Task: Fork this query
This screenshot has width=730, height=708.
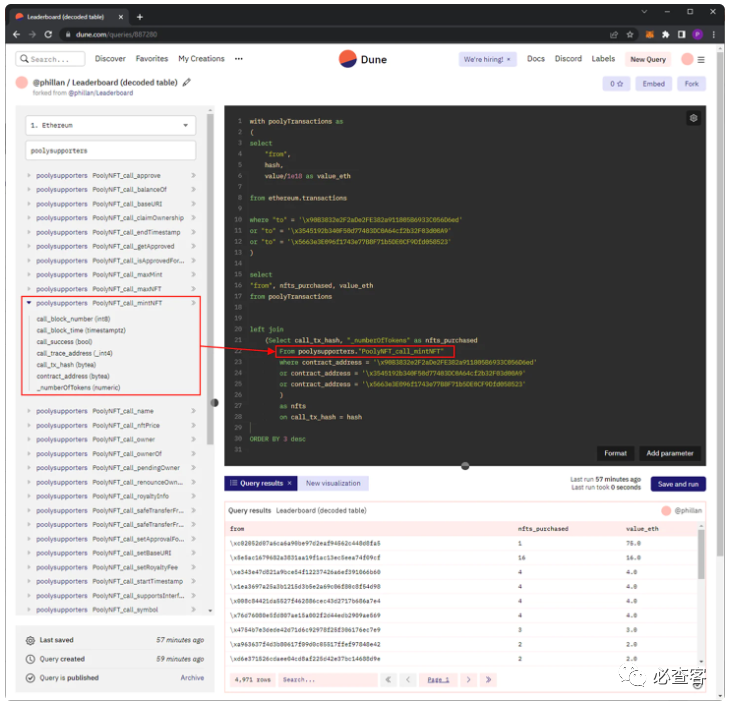Action: click(691, 84)
